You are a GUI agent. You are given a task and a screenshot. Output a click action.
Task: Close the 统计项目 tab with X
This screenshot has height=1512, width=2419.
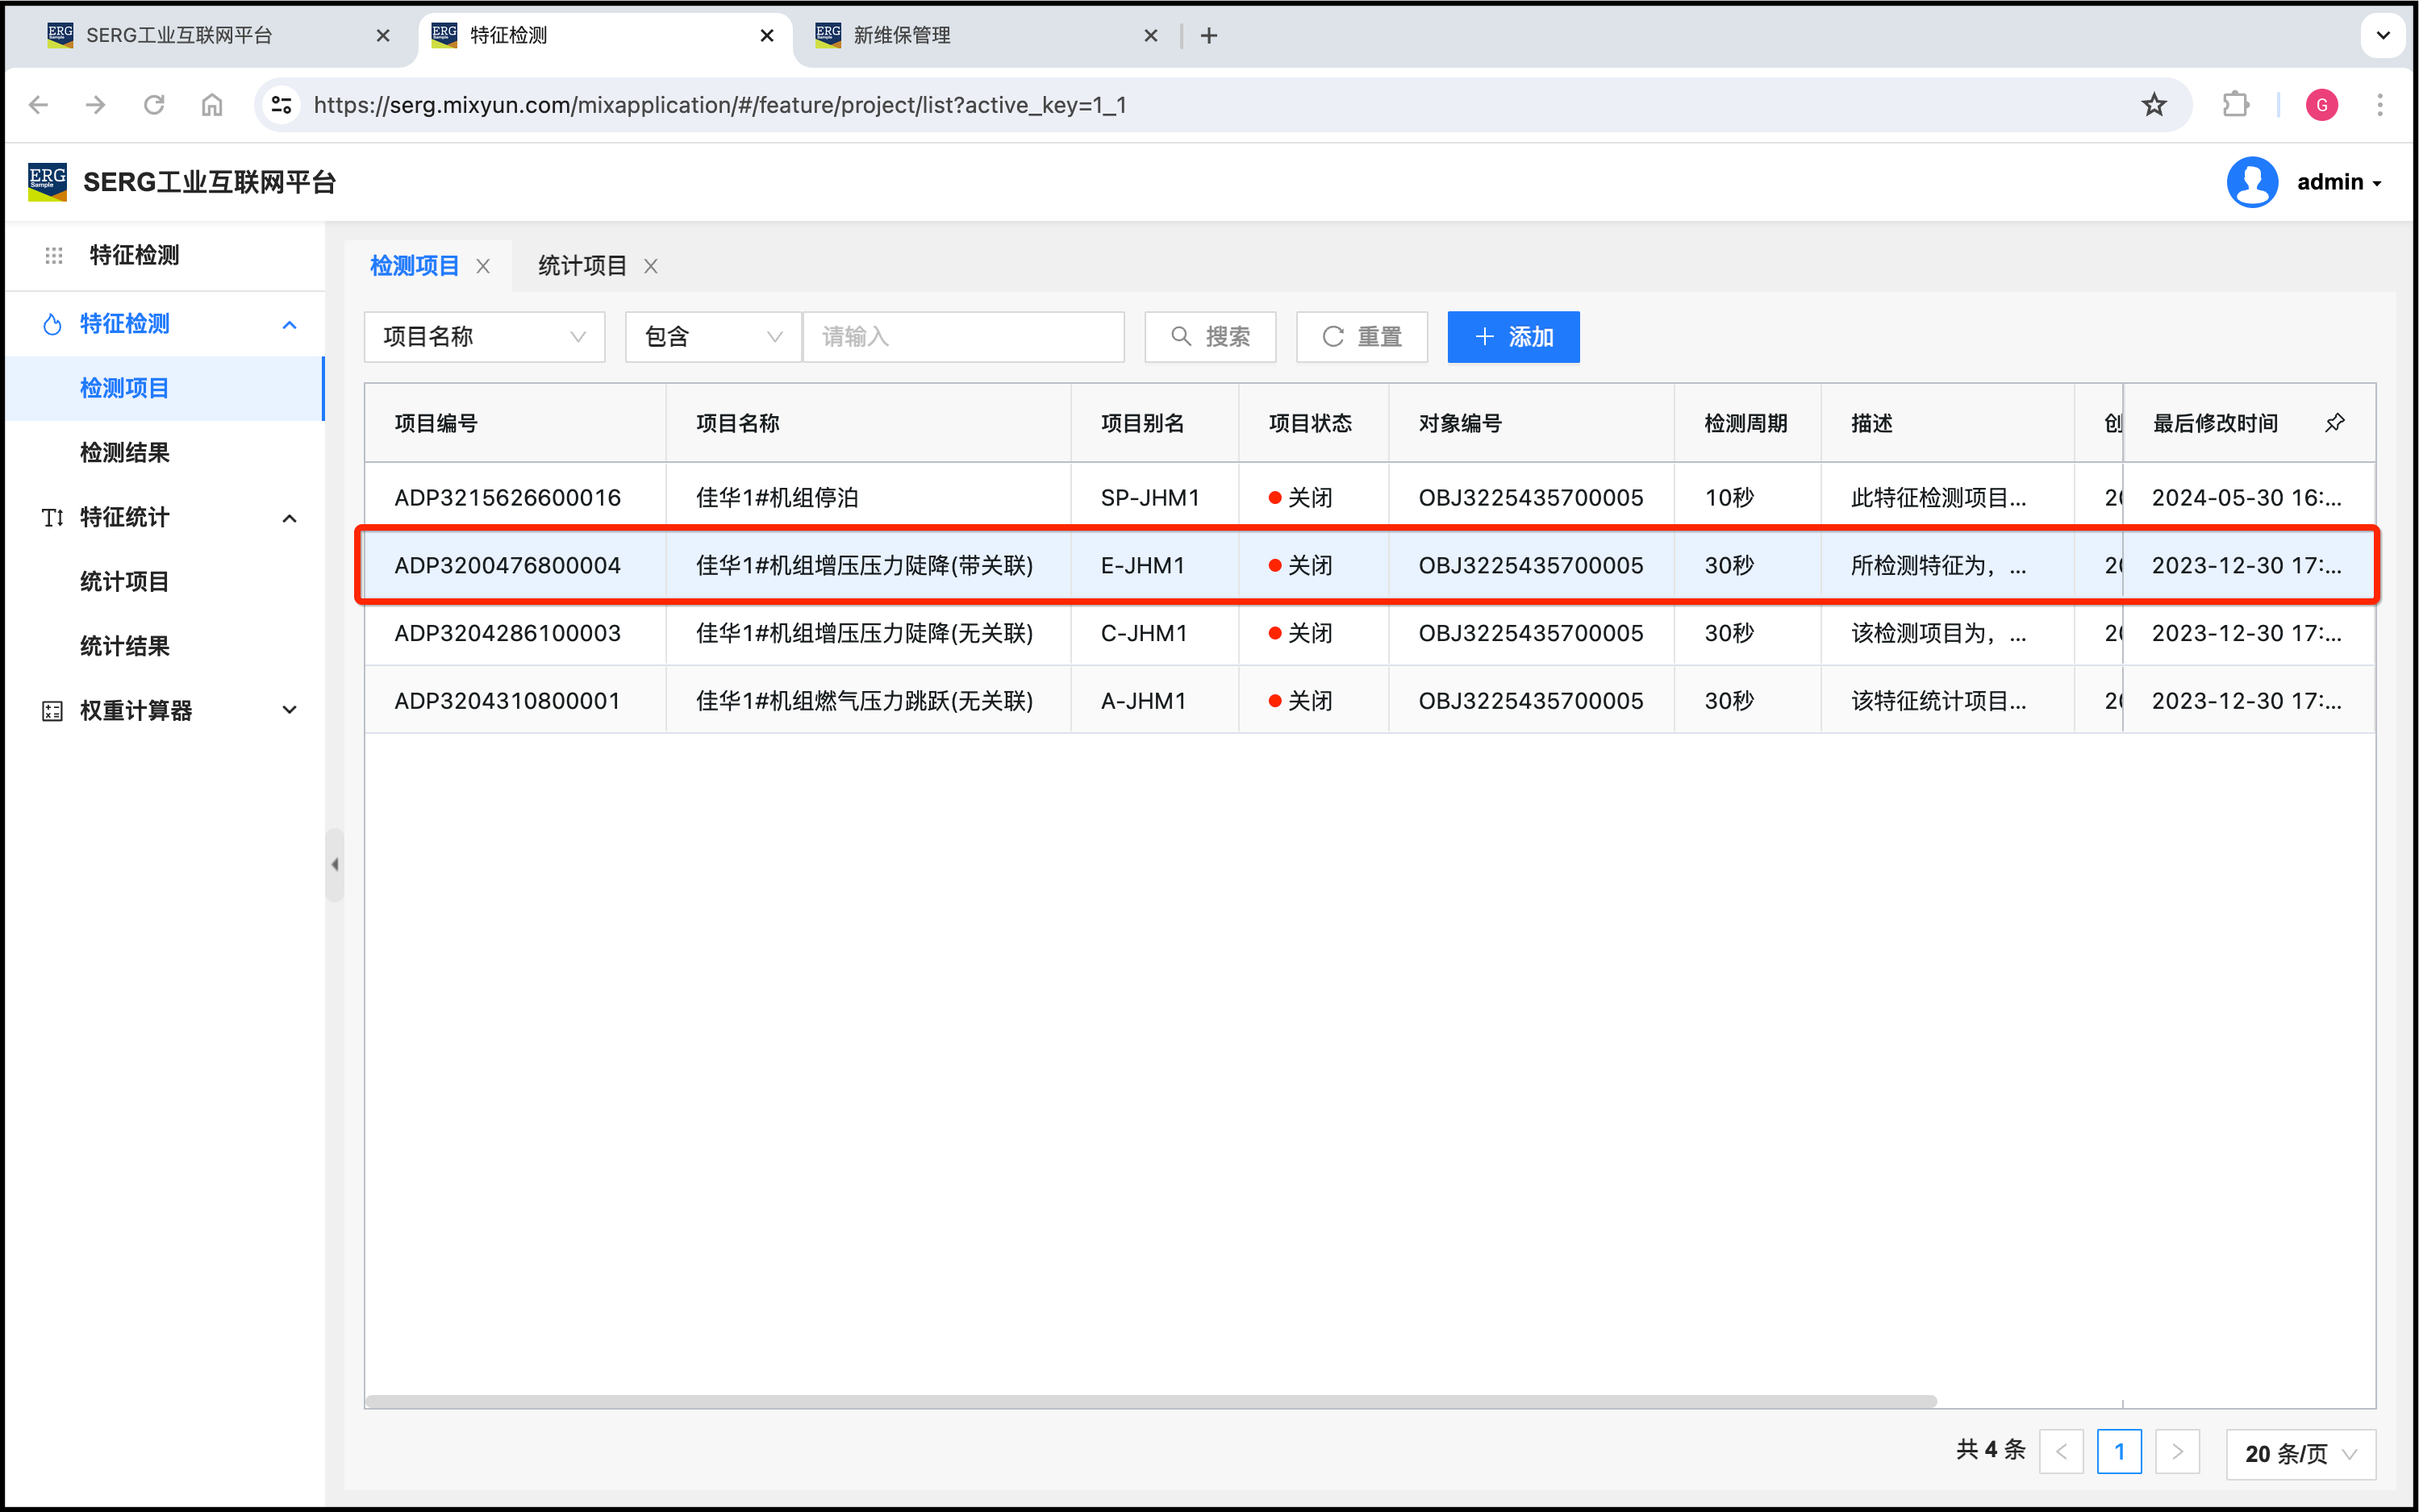click(x=651, y=266)
